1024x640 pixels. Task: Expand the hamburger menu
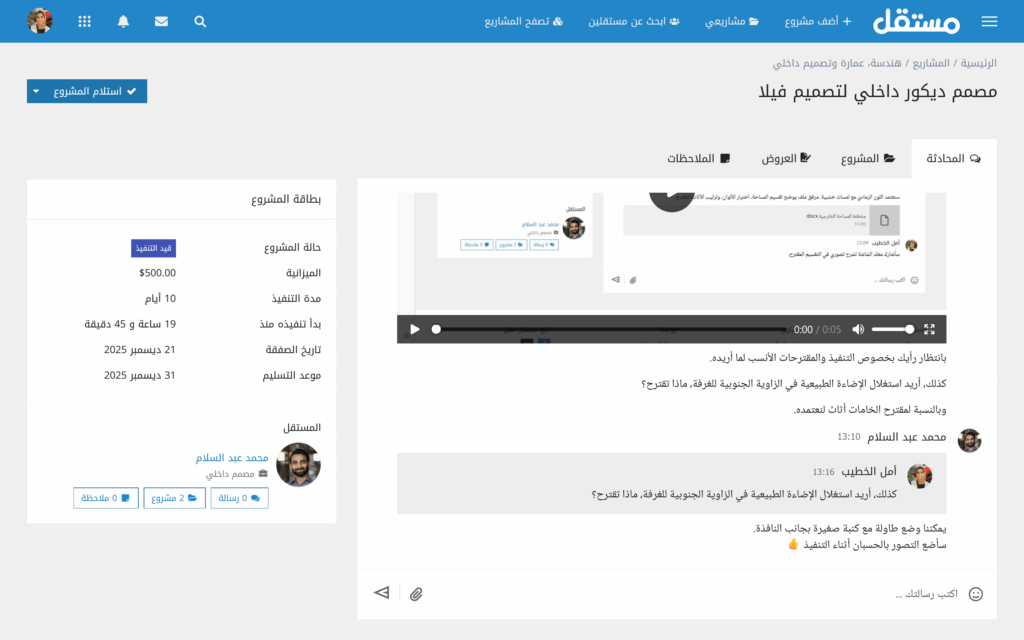988,20
